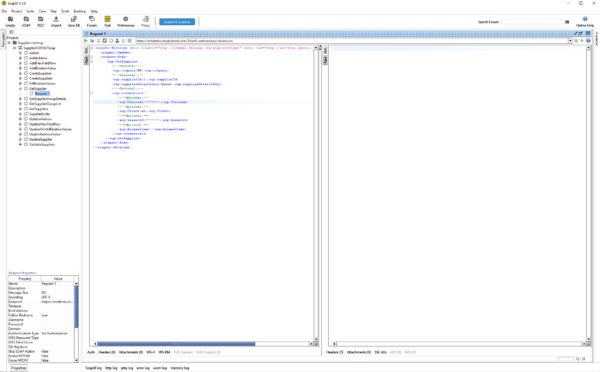Collapse the GetSupplier operation node
Viewport: 600px width, 372px height.
pos(20,88)
